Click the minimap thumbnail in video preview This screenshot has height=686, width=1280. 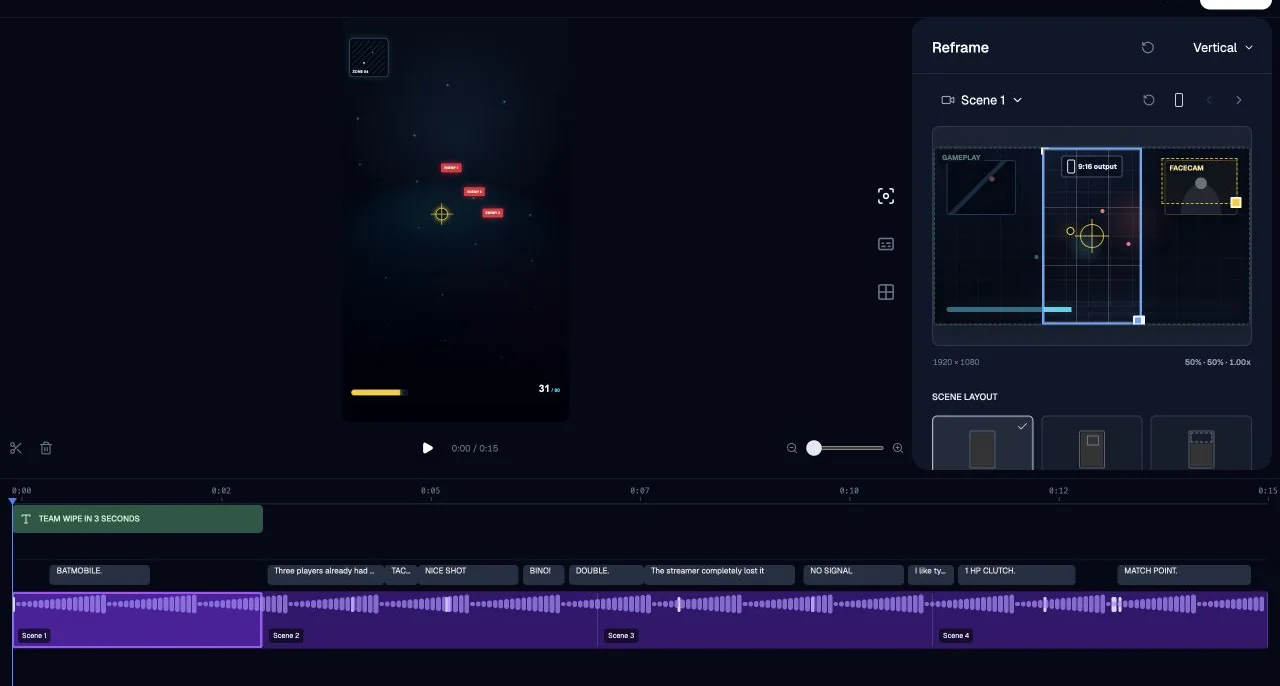369,57
